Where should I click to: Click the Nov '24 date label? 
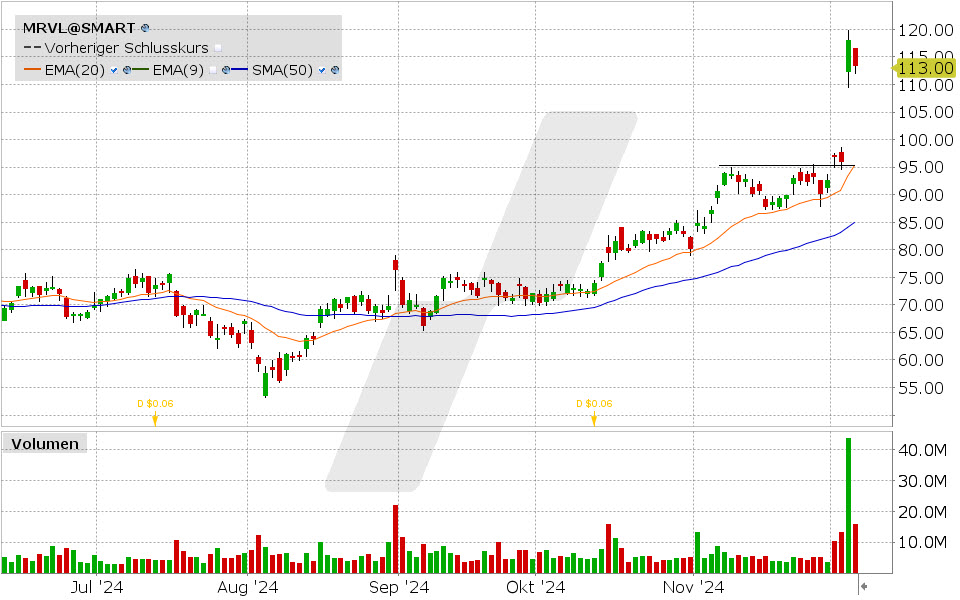pyautogui.click(x=693, y=587)
